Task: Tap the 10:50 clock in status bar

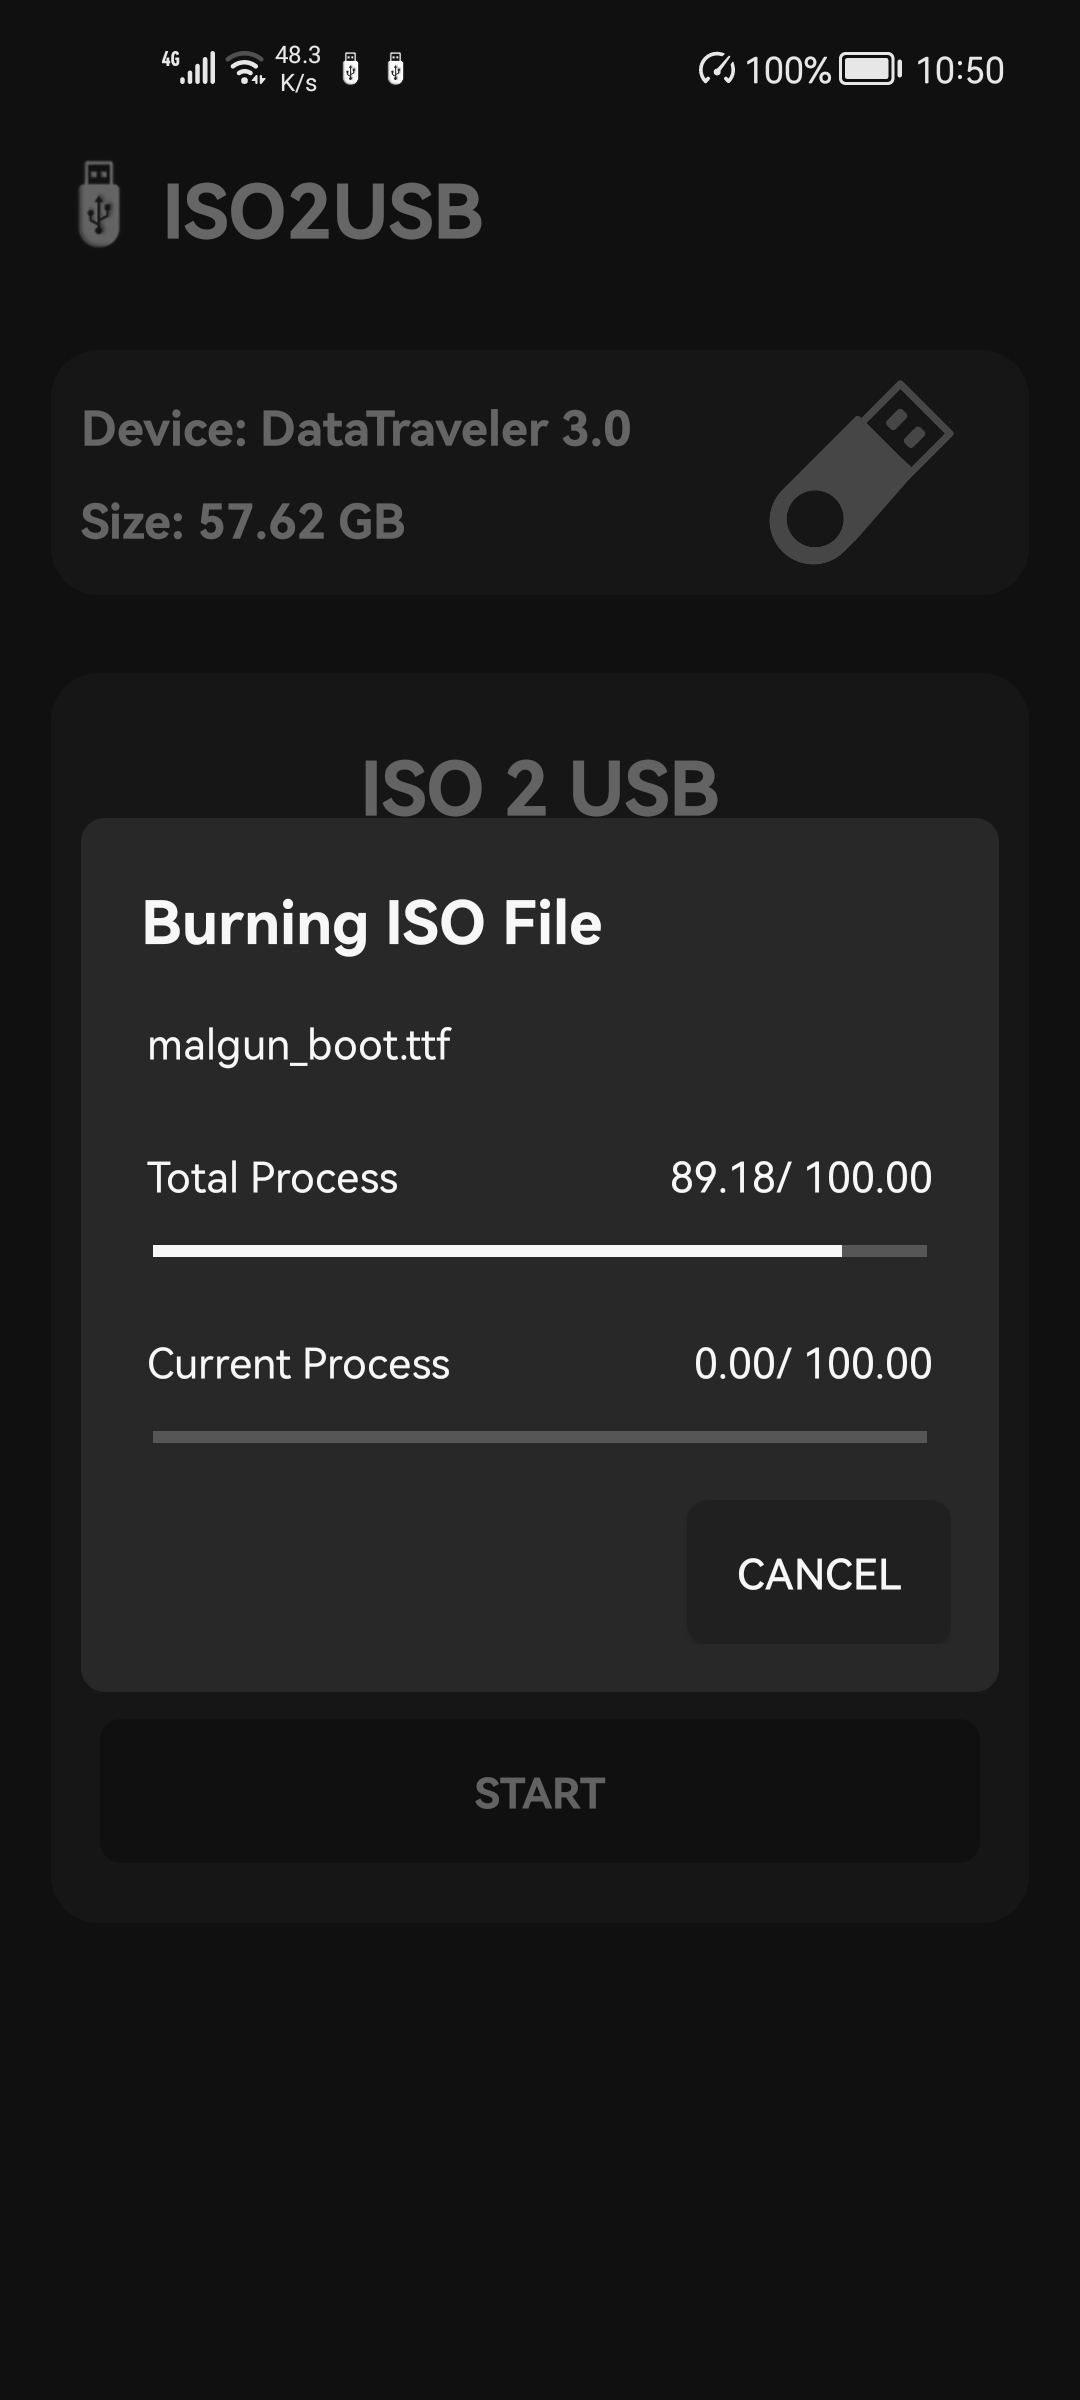Action: [x=959, y=70]
